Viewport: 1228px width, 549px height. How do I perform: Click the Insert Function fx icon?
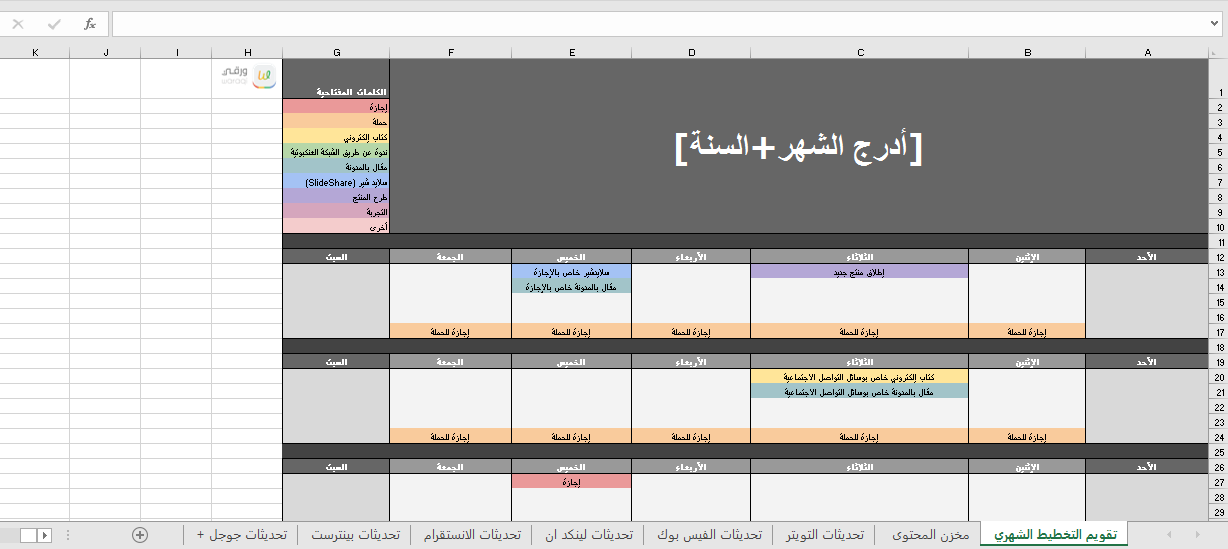pos(90,24)
